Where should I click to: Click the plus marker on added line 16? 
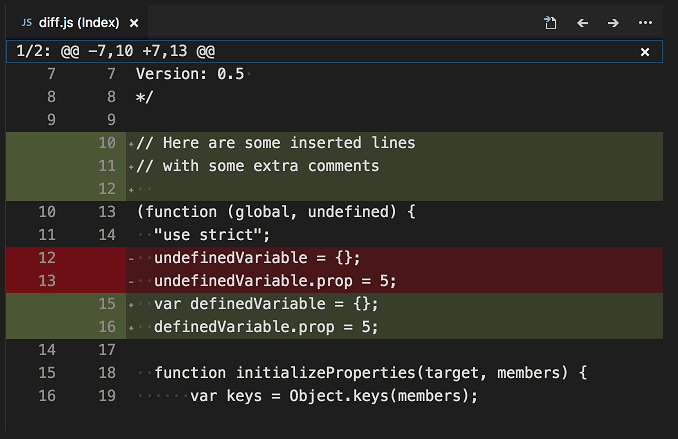131,327
